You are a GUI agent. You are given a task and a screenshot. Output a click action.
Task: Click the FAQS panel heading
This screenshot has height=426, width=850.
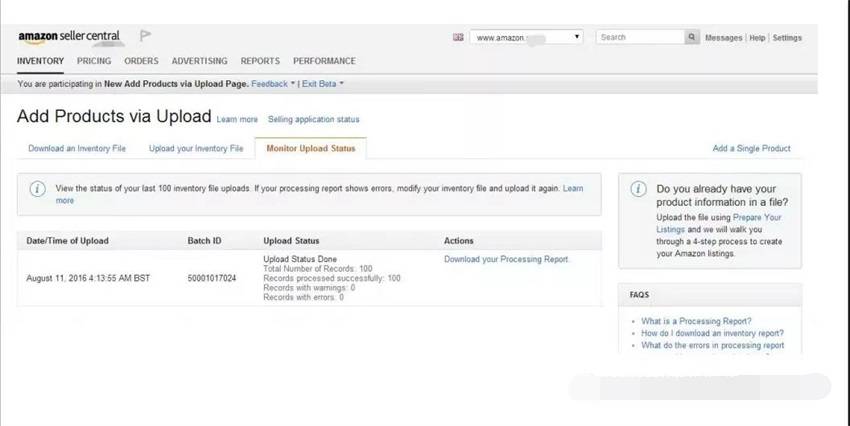pos(639,295)
